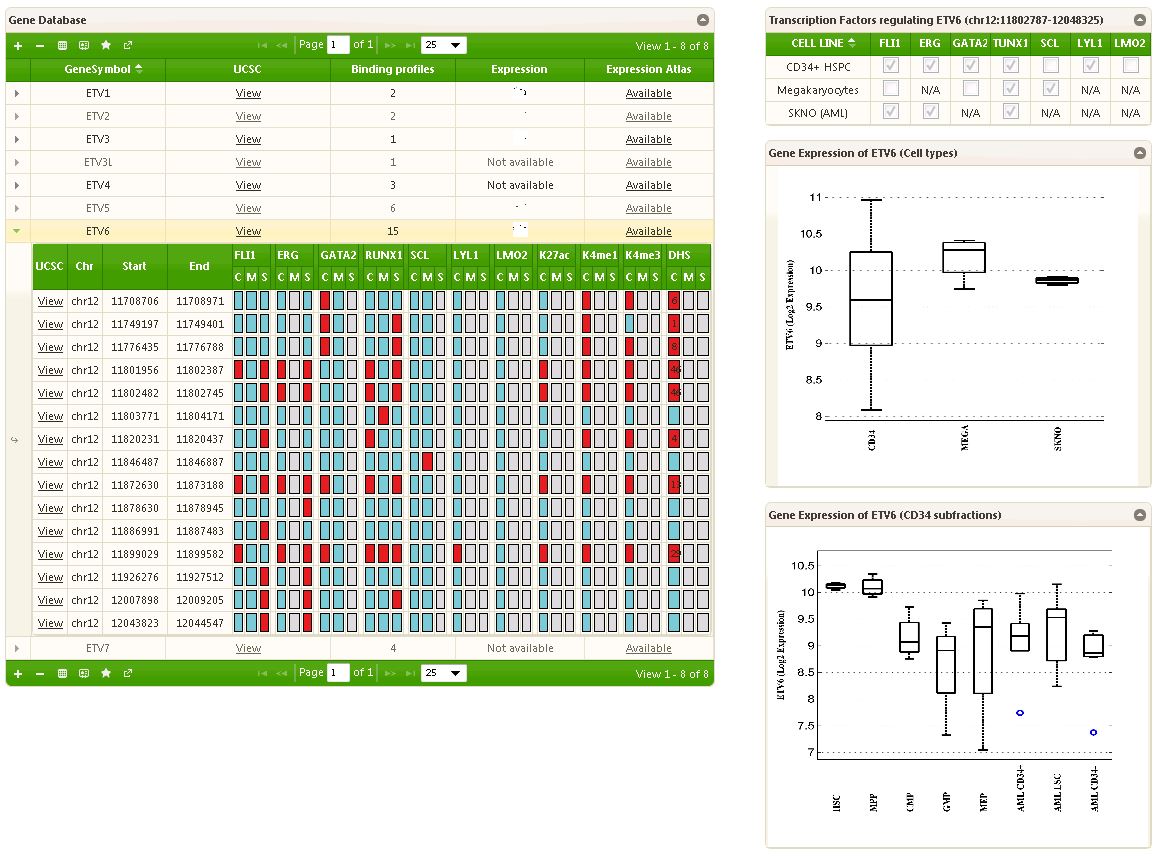Open the Expression Atlas link for ETV4
Screen dimensions: 1161x857
648,185
